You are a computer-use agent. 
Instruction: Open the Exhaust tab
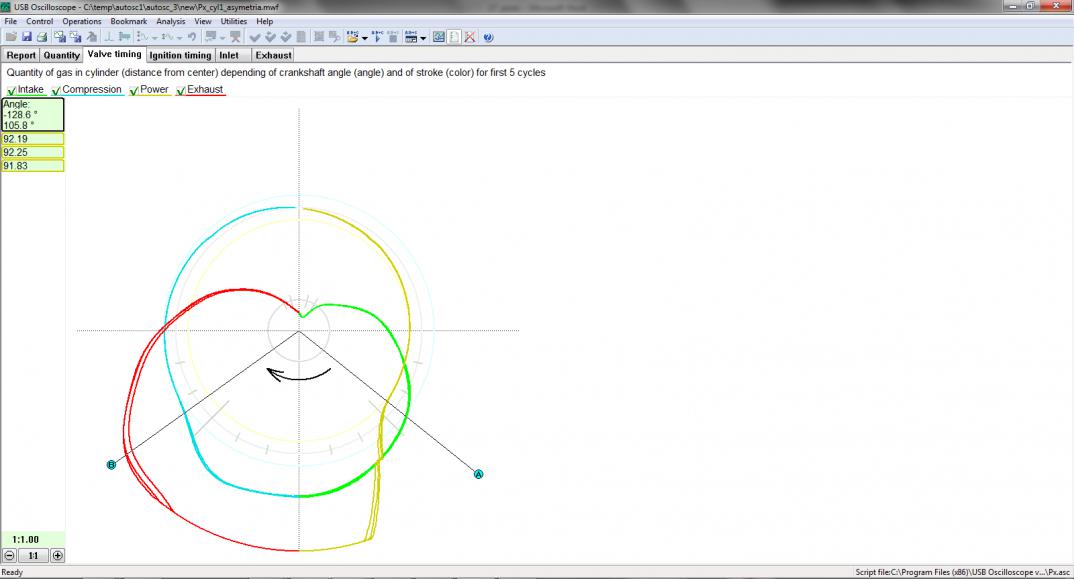tap(273, 56)
